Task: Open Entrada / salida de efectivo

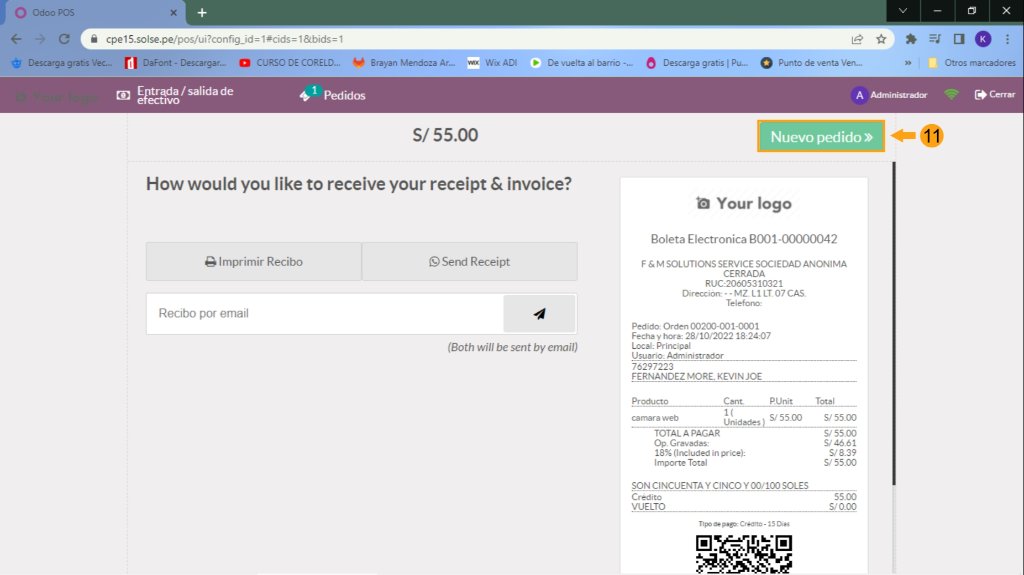Action: point(176,95)
